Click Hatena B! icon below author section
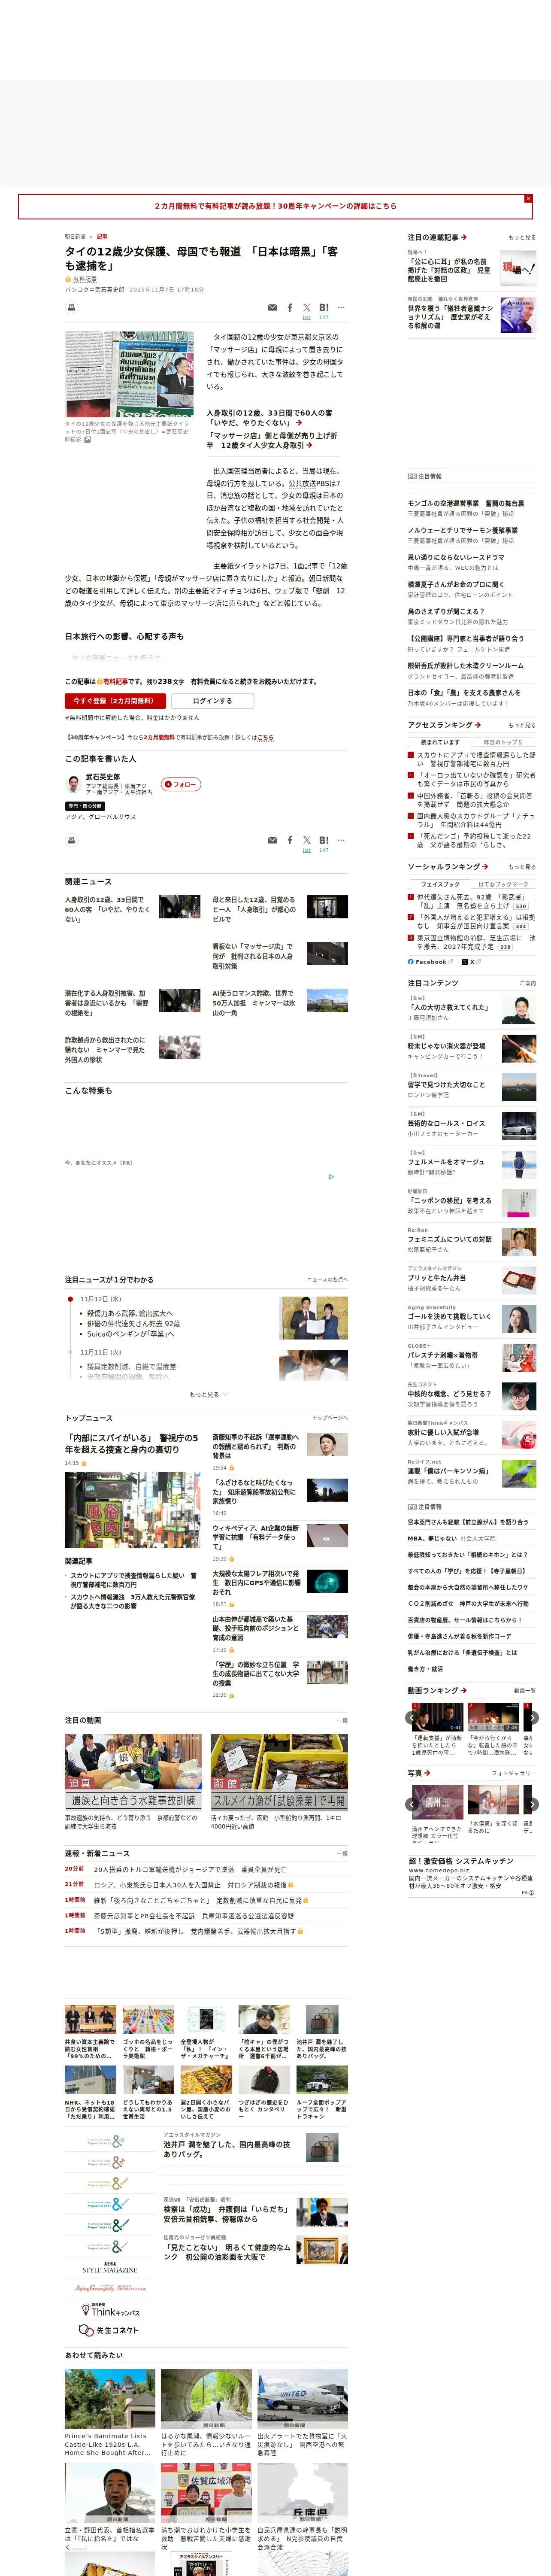This screenshot has height=2576, width=551. point(324,840)
